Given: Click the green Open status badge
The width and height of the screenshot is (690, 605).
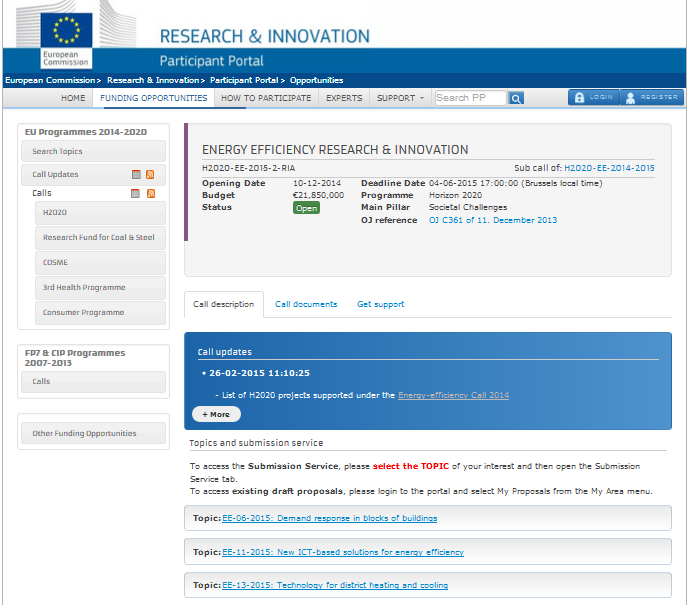Looking at the screenshot, I should 306,208.
